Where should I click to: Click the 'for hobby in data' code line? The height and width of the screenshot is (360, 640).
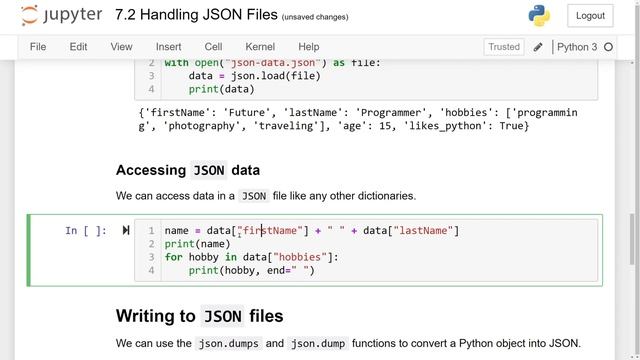click(x=251, y=257)
